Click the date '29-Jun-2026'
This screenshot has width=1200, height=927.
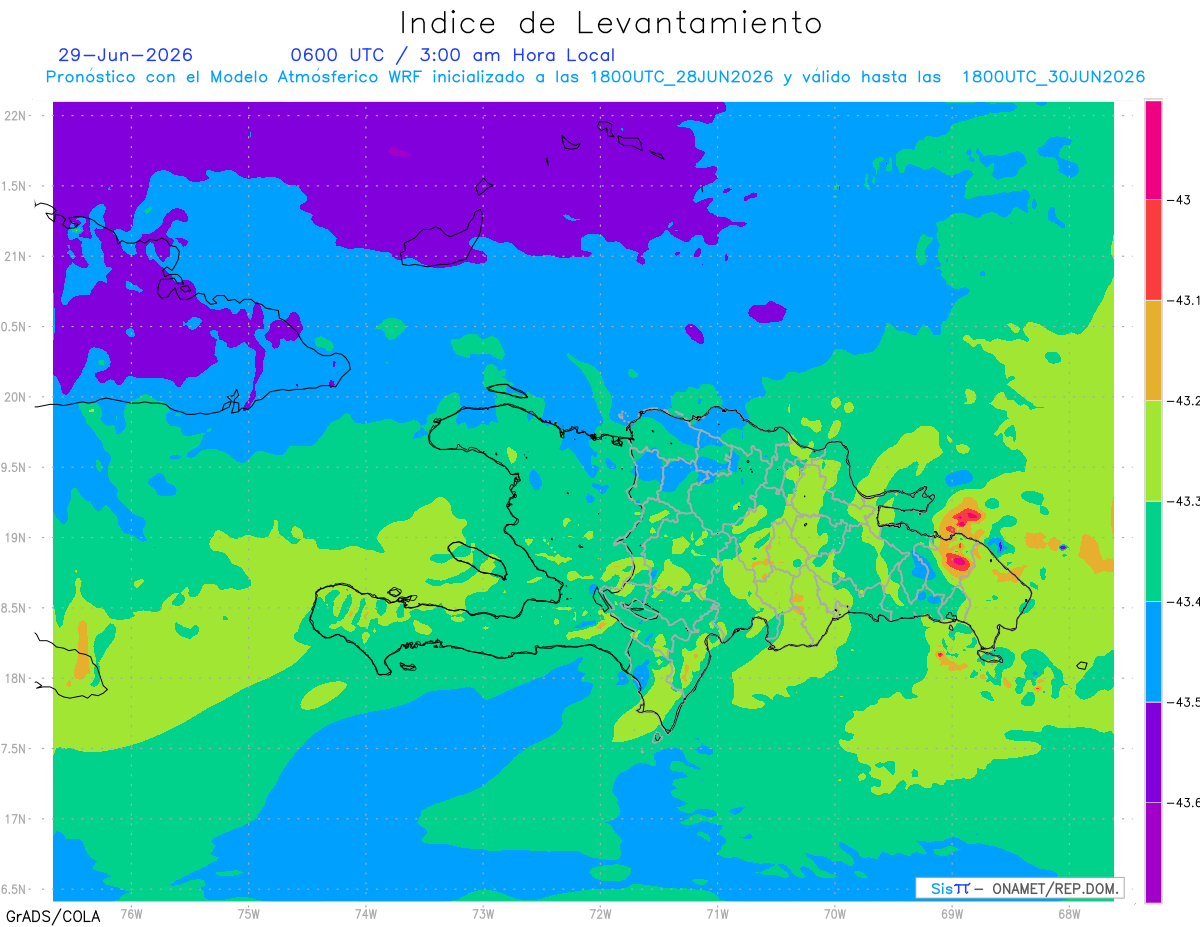click(126, 55)
